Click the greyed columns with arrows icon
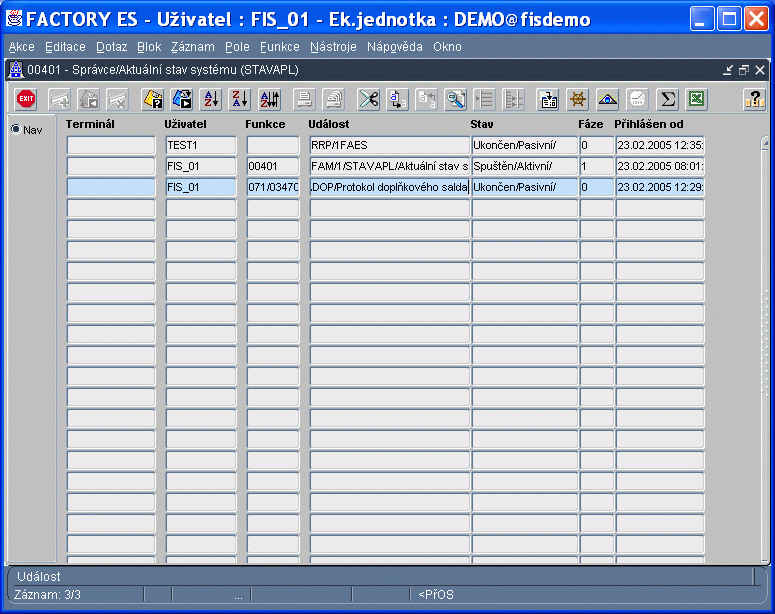The width and height of the screenshot is (775, 614). point(514,99)
